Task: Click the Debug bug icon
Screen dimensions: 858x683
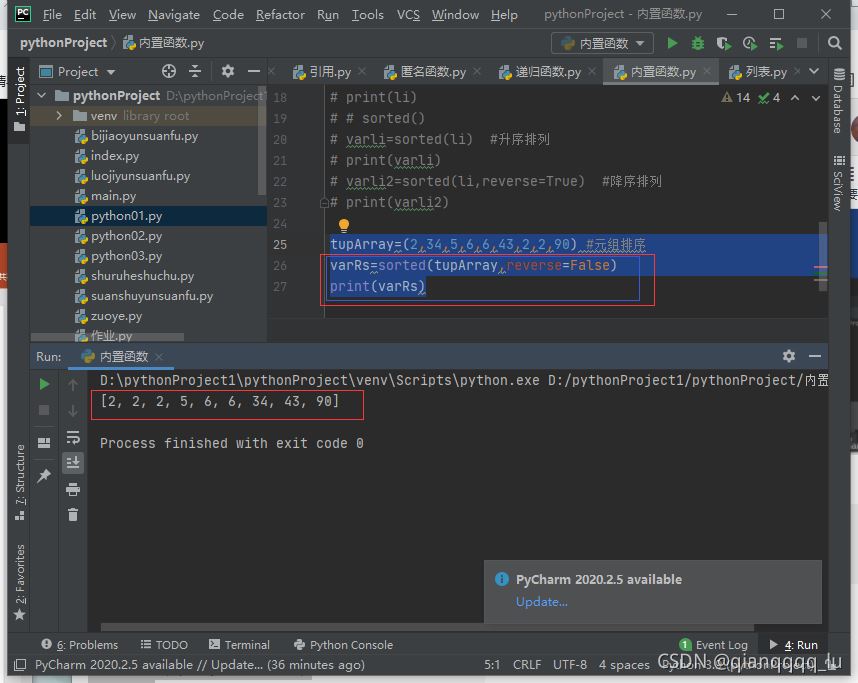Action: coord(698,43)
